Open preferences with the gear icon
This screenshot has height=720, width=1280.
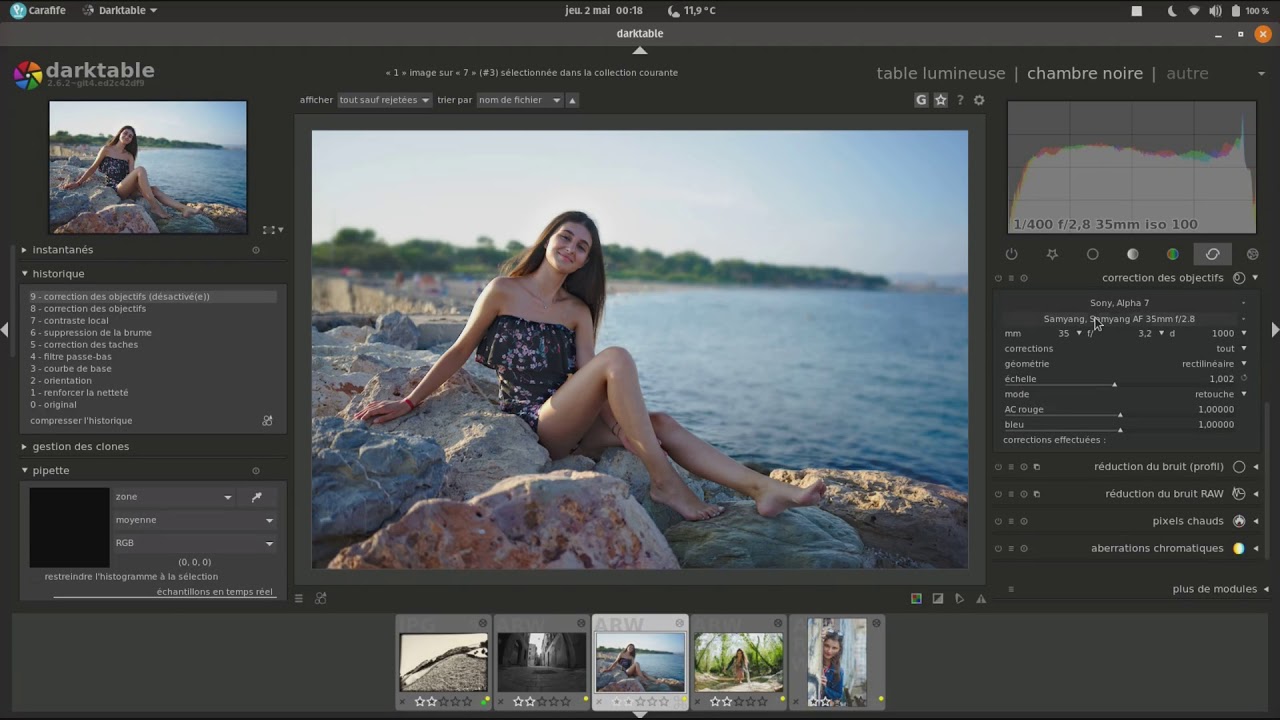(x=979, y=100)
